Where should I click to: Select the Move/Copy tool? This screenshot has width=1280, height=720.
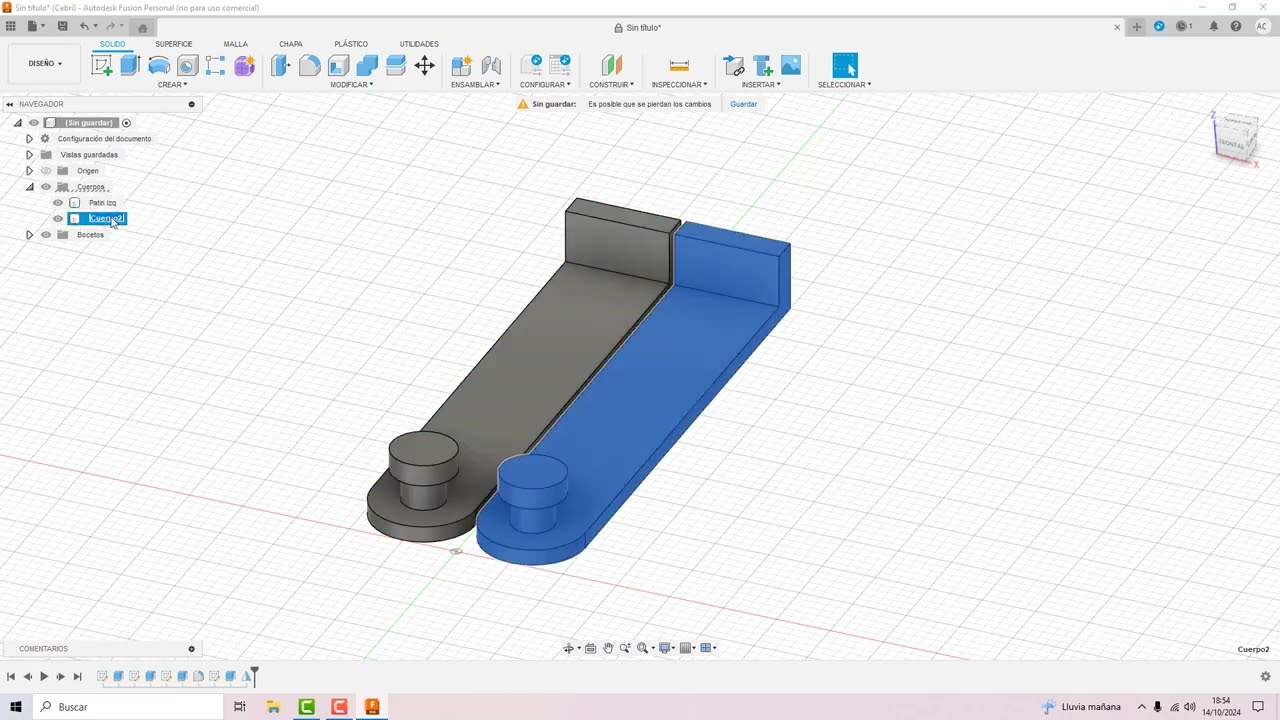click(424, 66)
